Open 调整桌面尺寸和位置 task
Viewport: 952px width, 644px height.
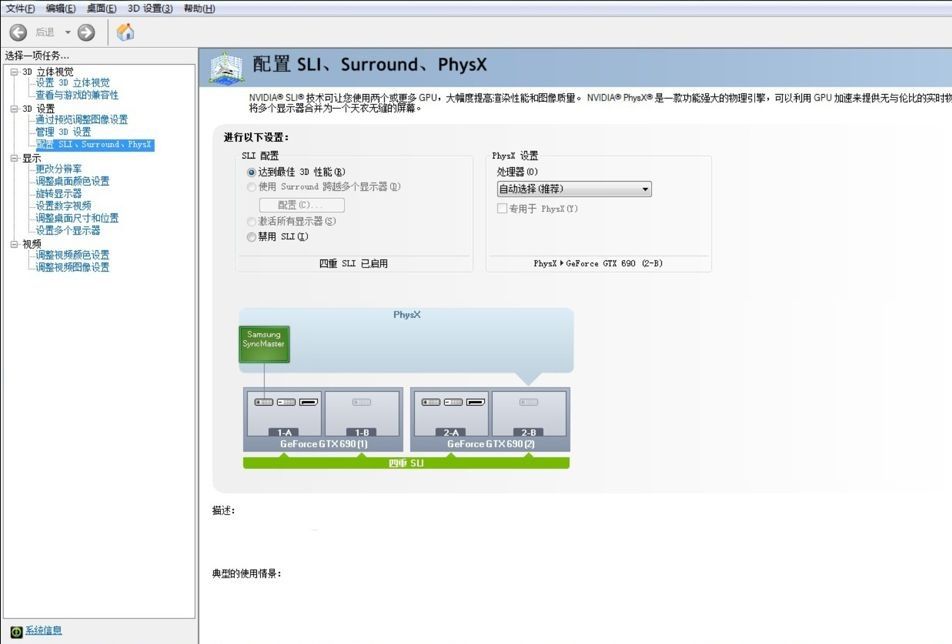click(x=76, y=218)
